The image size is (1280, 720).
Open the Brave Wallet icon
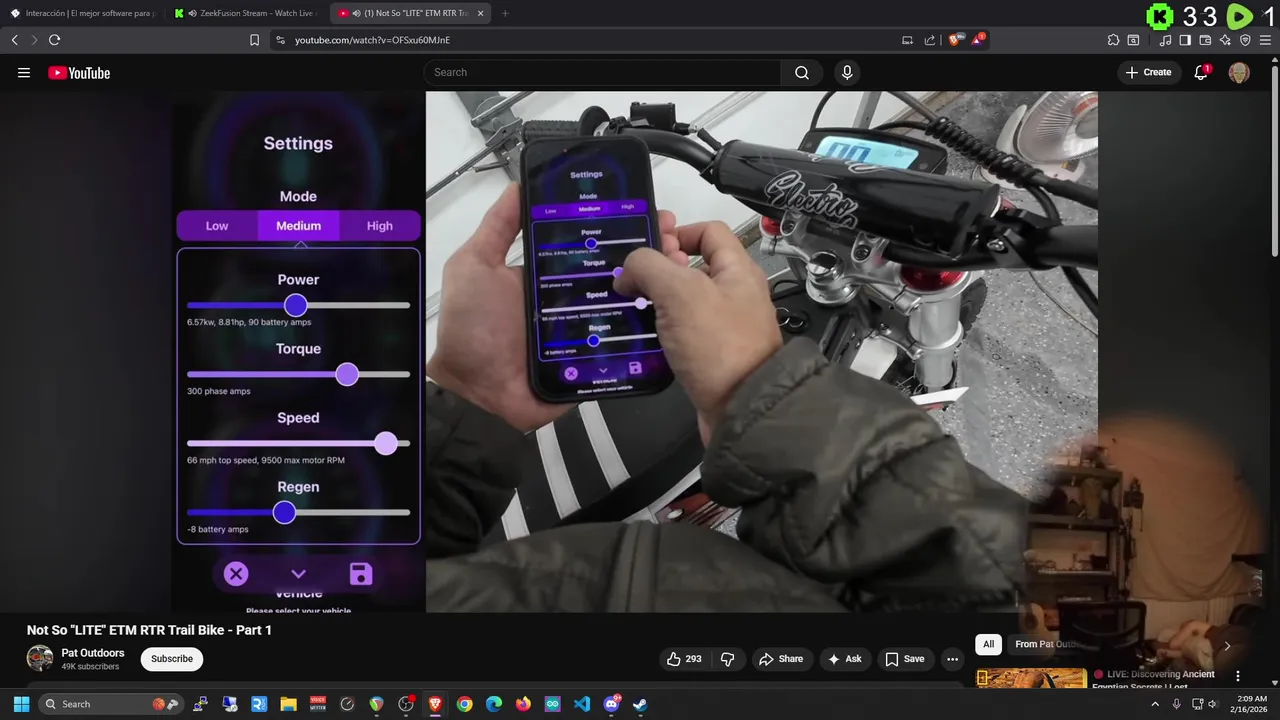tap(1205, 40)
